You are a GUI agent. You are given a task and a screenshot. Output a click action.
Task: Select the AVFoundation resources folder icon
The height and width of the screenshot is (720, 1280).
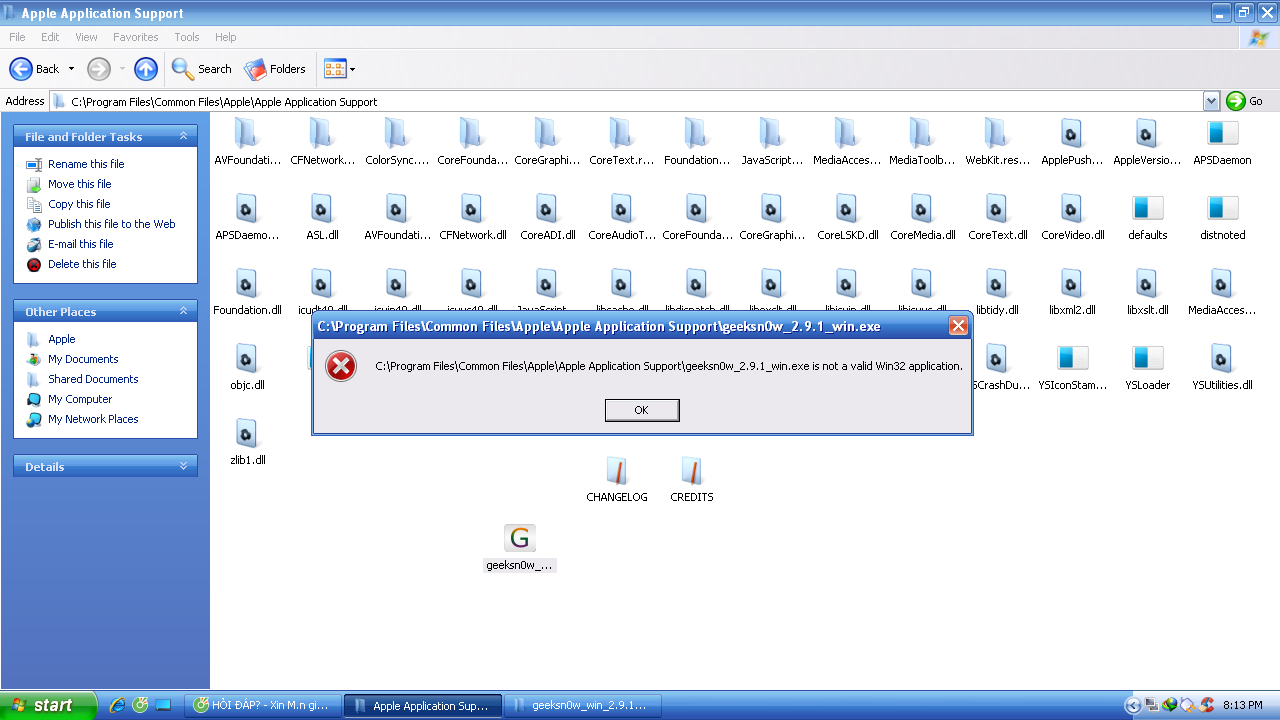pos(246,133)
